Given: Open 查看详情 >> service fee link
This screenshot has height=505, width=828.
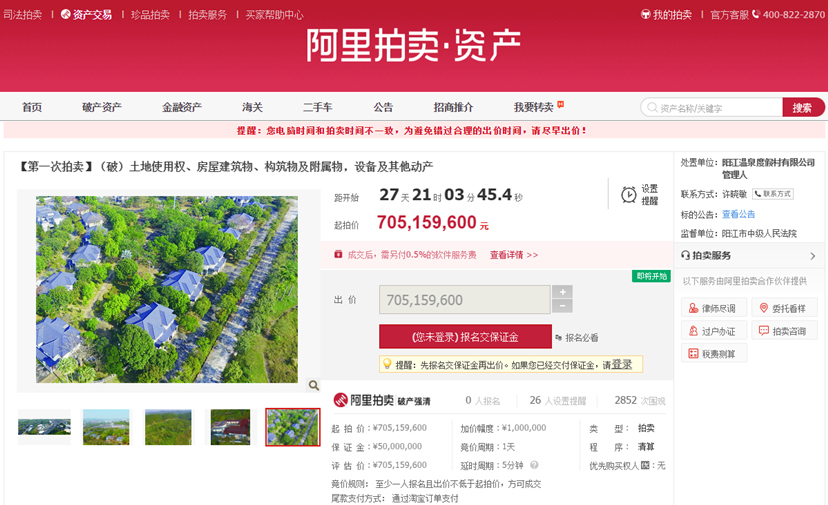Looking at the screenshot, I should tap(514, 255).
